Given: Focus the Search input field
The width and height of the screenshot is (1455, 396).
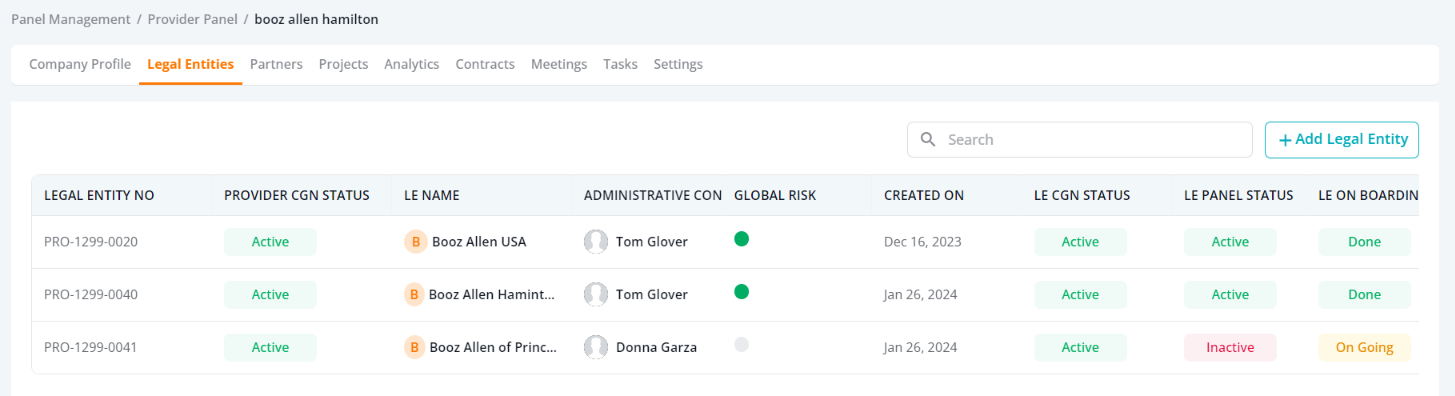Looking at the screenshot, I should pos(1080,140).
